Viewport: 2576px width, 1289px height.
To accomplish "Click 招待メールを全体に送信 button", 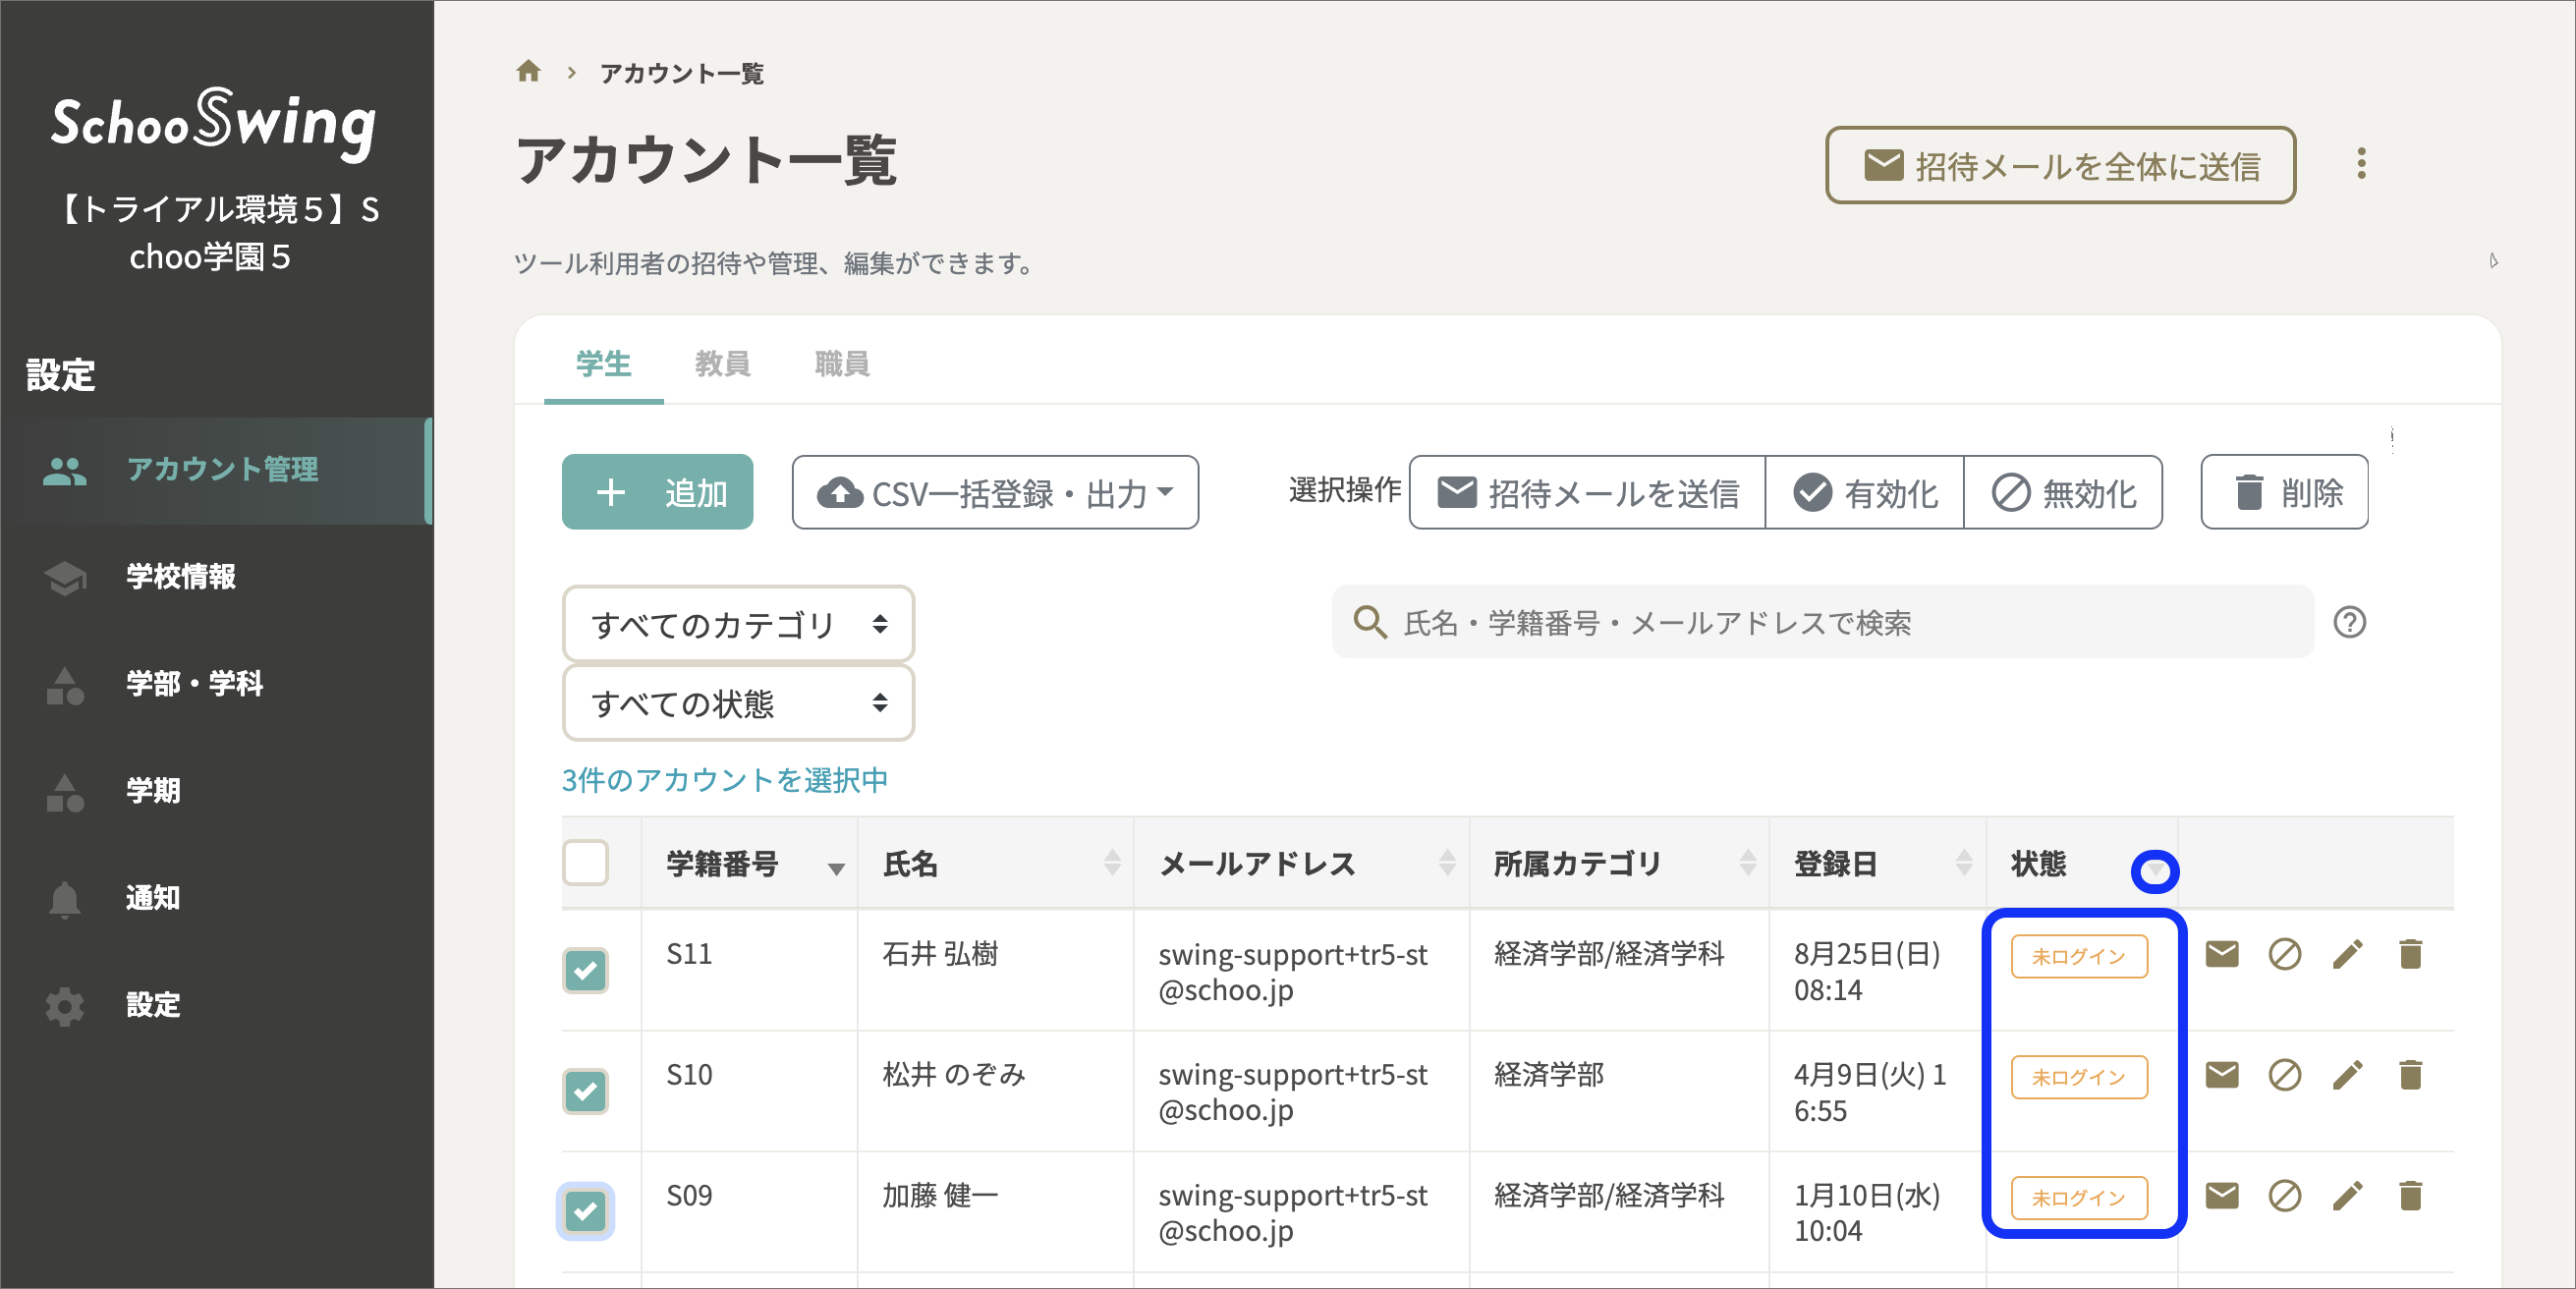I will point(2060,166).
